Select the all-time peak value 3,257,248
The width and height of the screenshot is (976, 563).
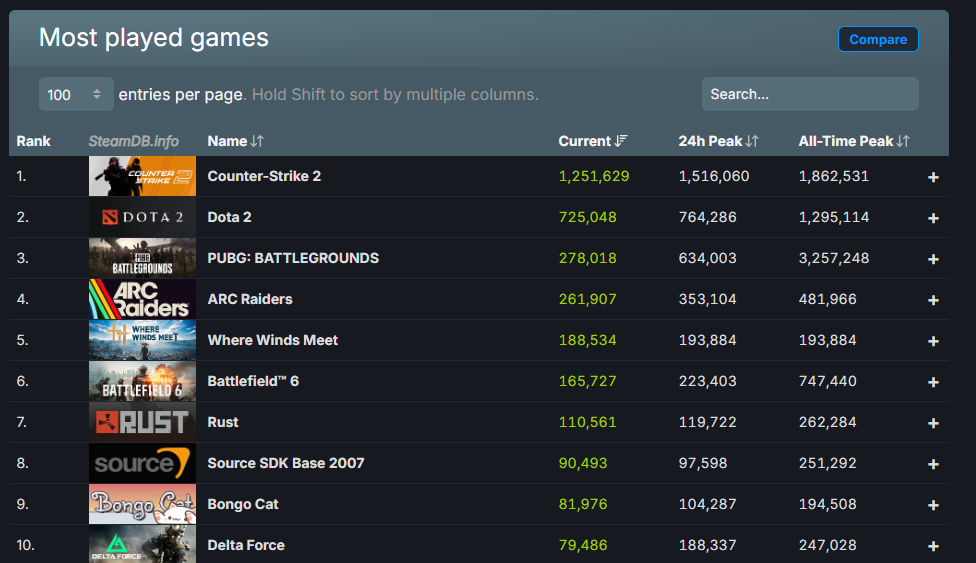pos(833,258)
